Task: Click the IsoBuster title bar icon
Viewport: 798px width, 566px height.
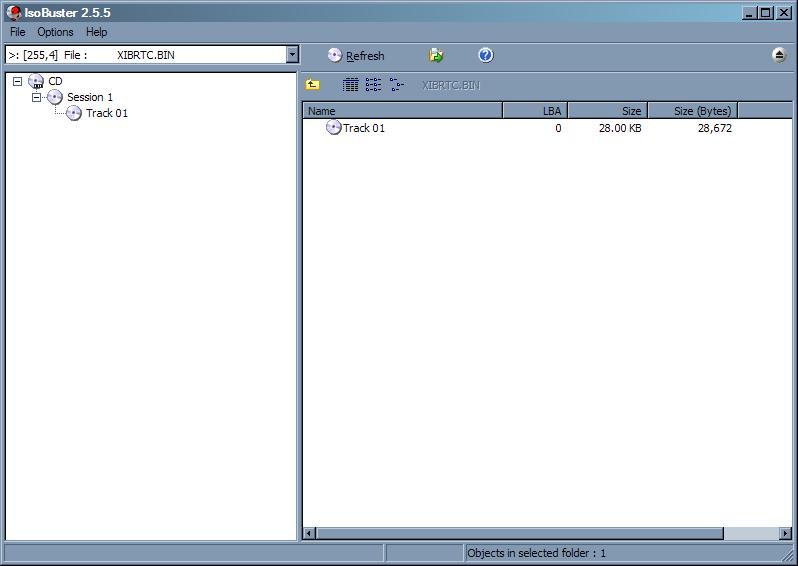Action: [14, 12]
